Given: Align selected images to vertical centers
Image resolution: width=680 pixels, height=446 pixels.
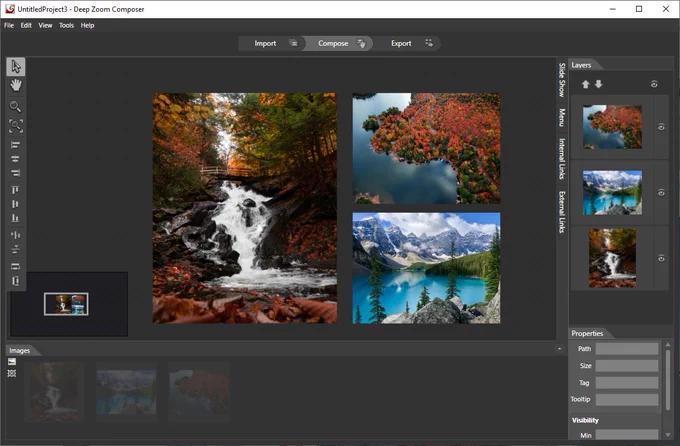Looking at the screenshot, I should [x=16, y=204].
